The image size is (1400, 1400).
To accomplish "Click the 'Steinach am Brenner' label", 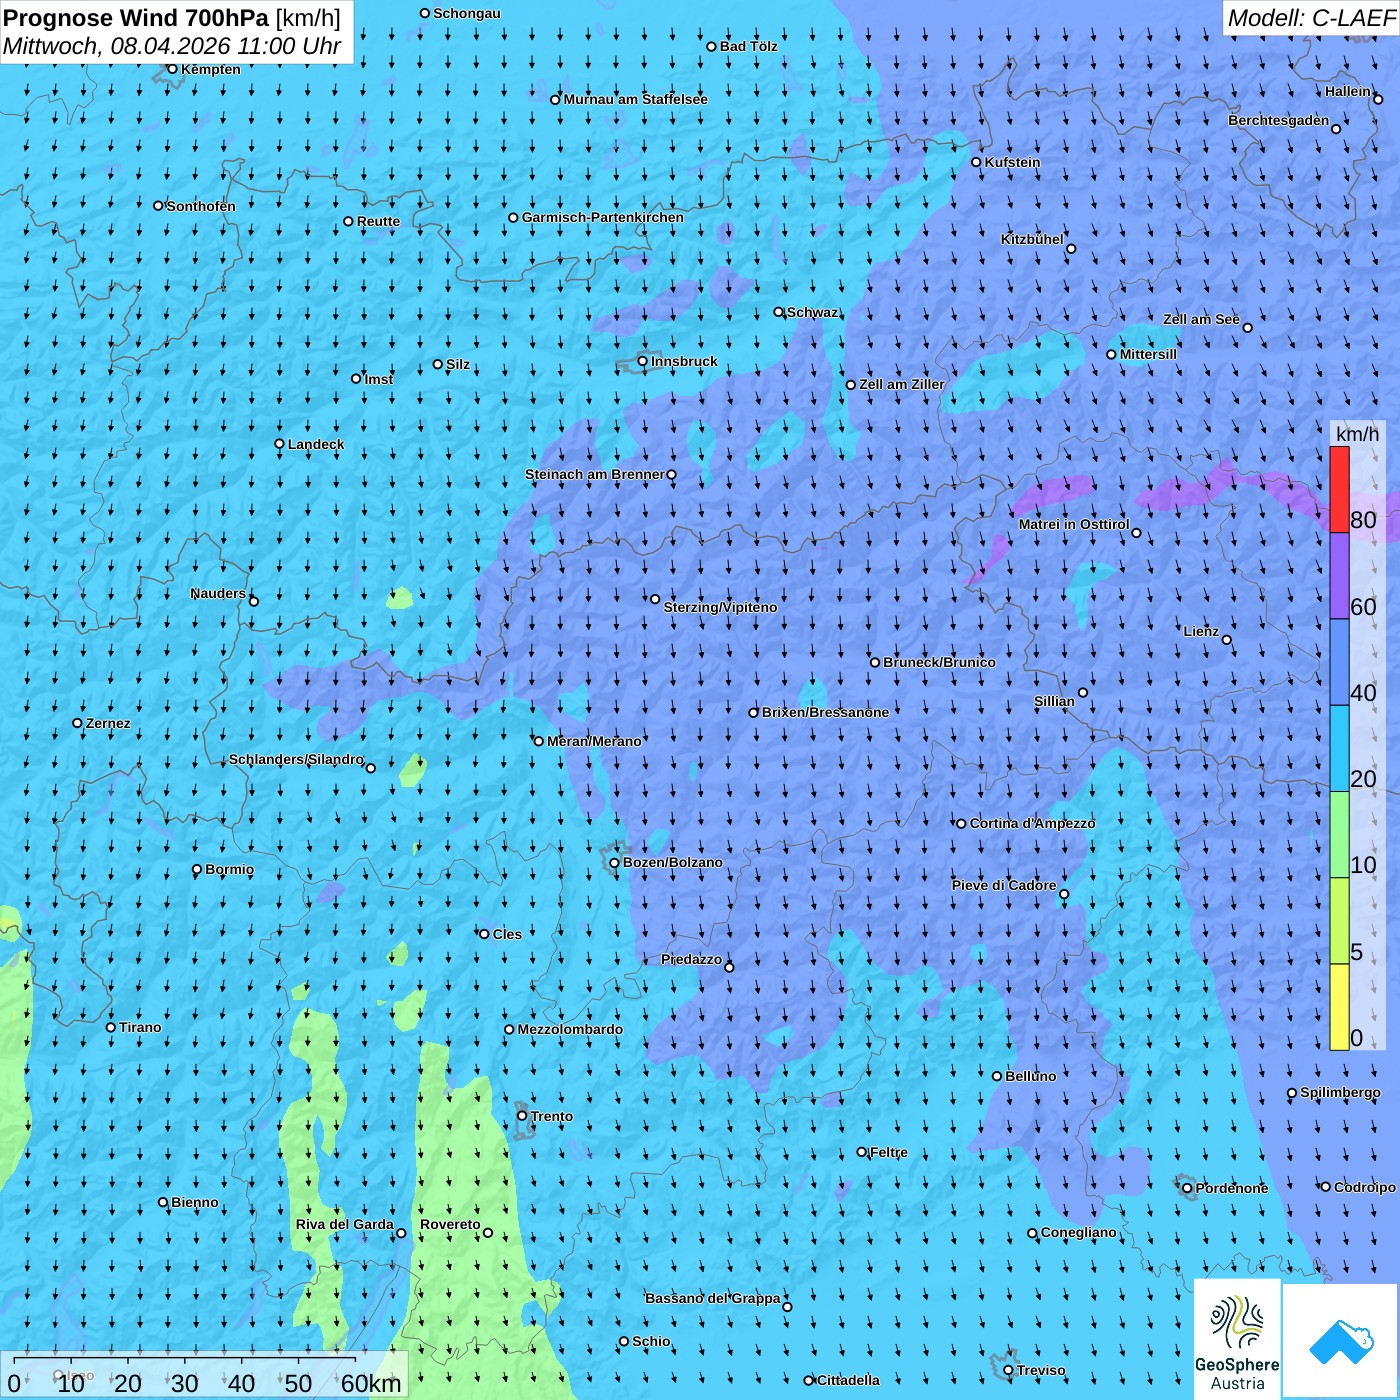I will point(595,474).
